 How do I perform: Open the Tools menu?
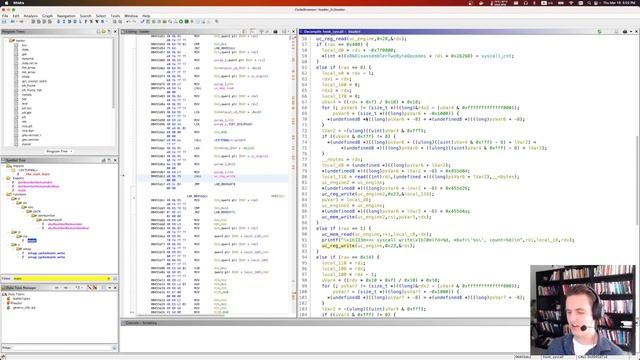click(x=115, y=16)
